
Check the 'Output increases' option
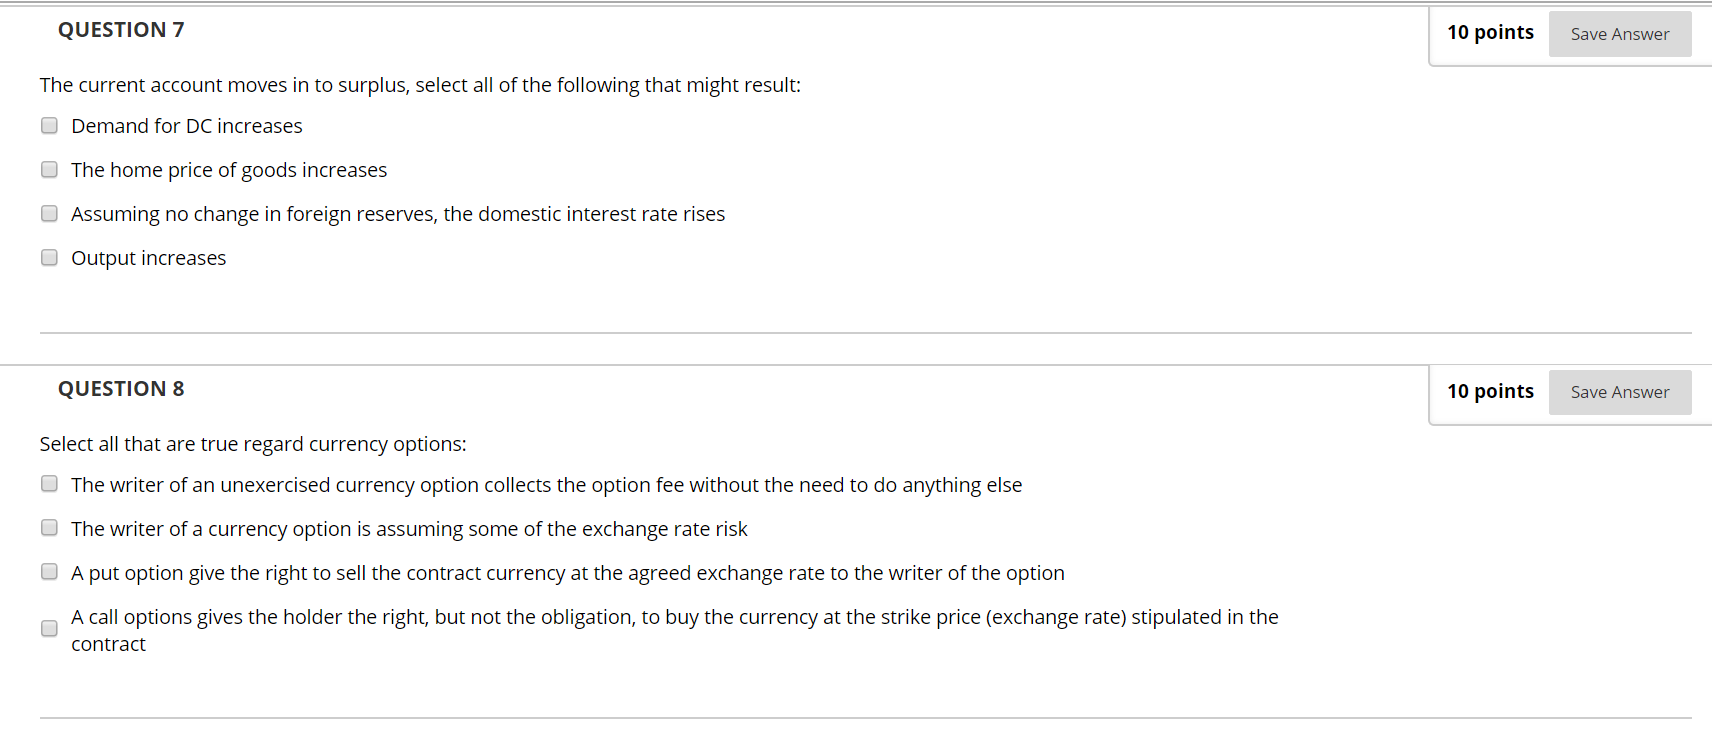49,257
